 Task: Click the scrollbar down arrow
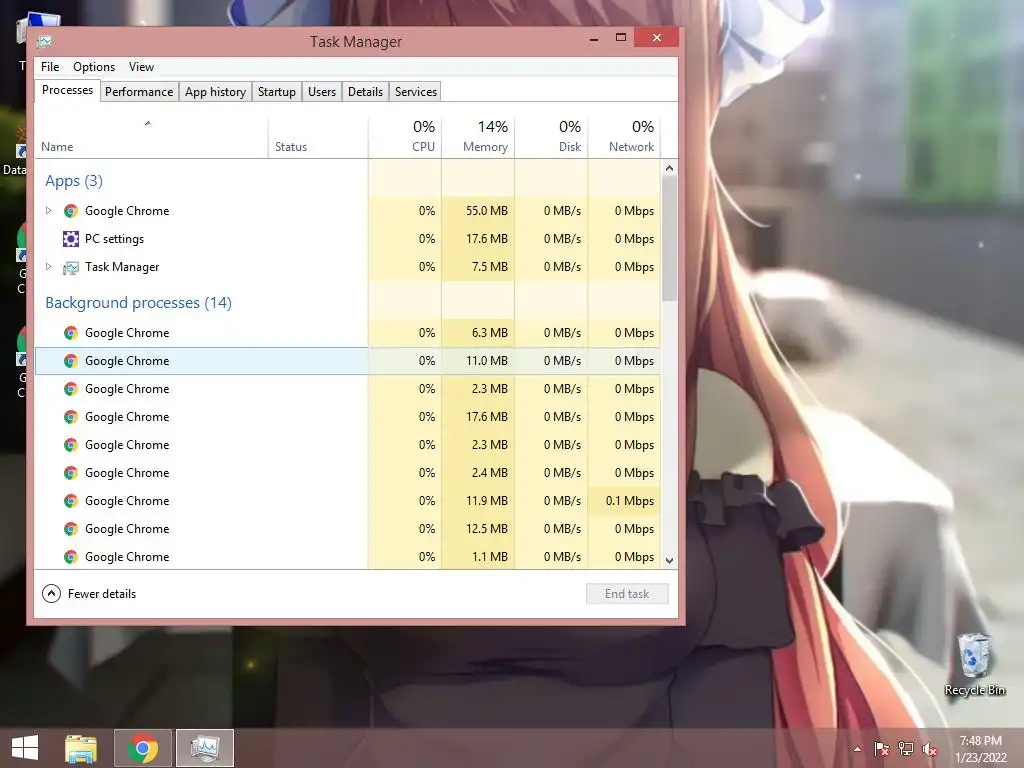tap(669, 560)
